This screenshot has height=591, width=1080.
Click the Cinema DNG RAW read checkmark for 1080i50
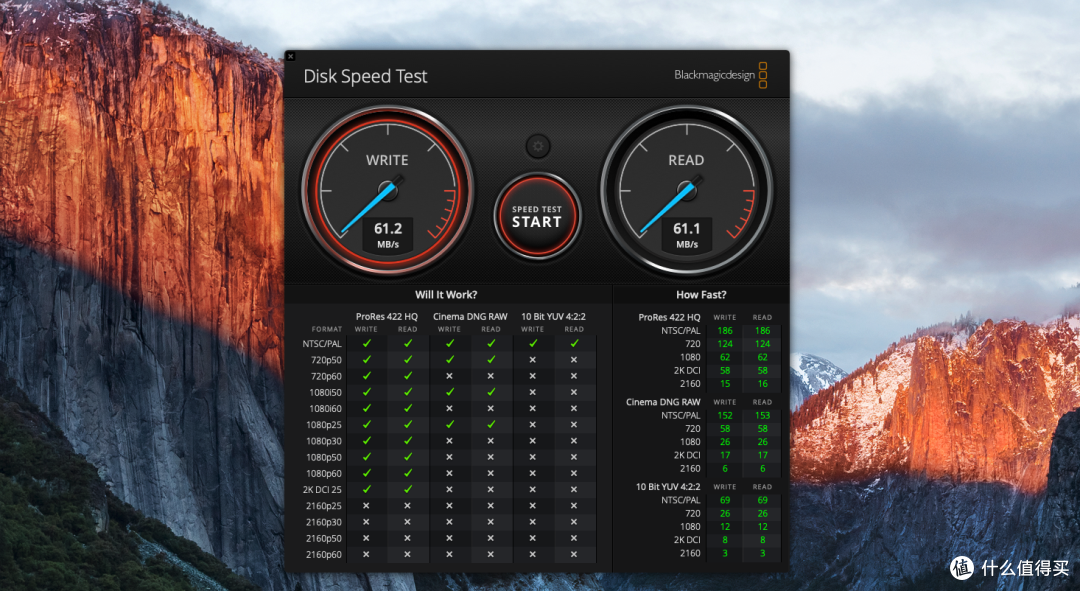[x=490, y=392]
